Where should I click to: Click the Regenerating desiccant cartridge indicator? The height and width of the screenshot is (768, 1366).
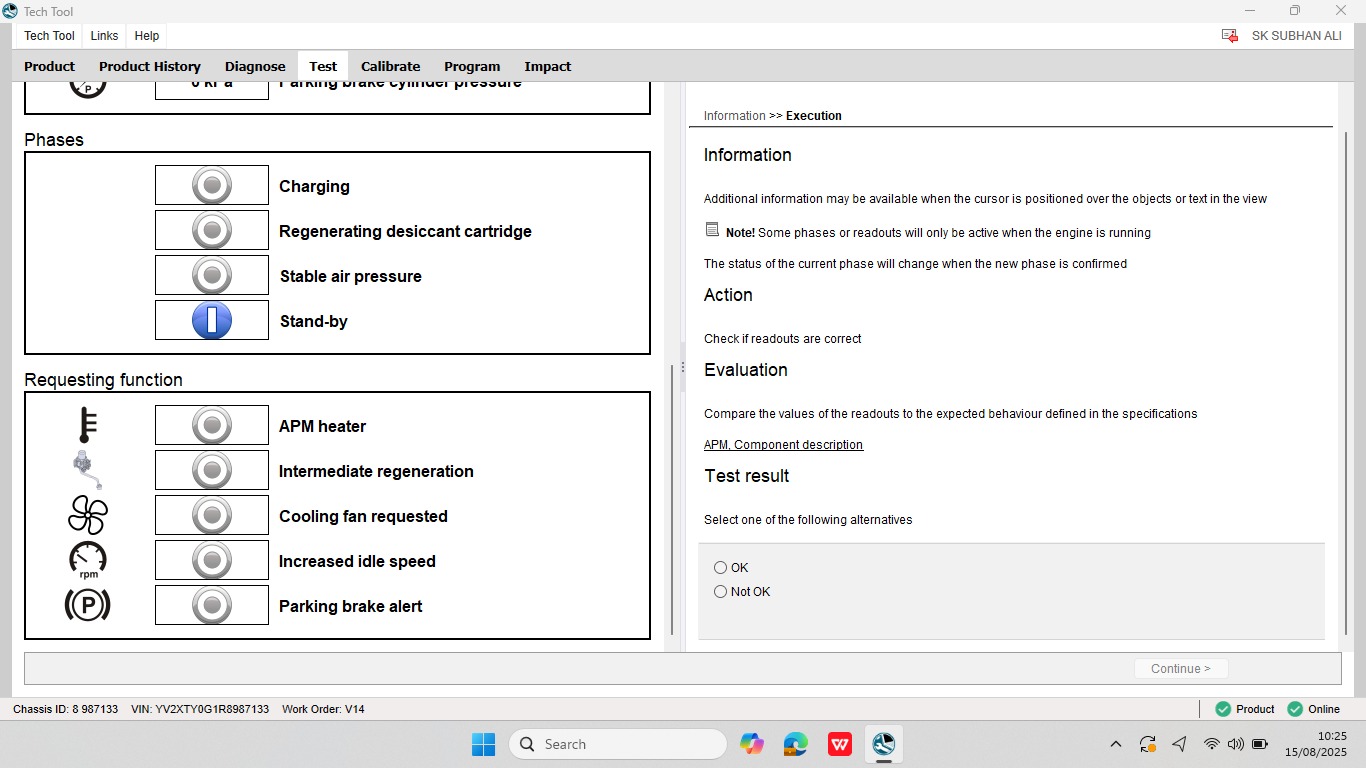tap(212, 231)
